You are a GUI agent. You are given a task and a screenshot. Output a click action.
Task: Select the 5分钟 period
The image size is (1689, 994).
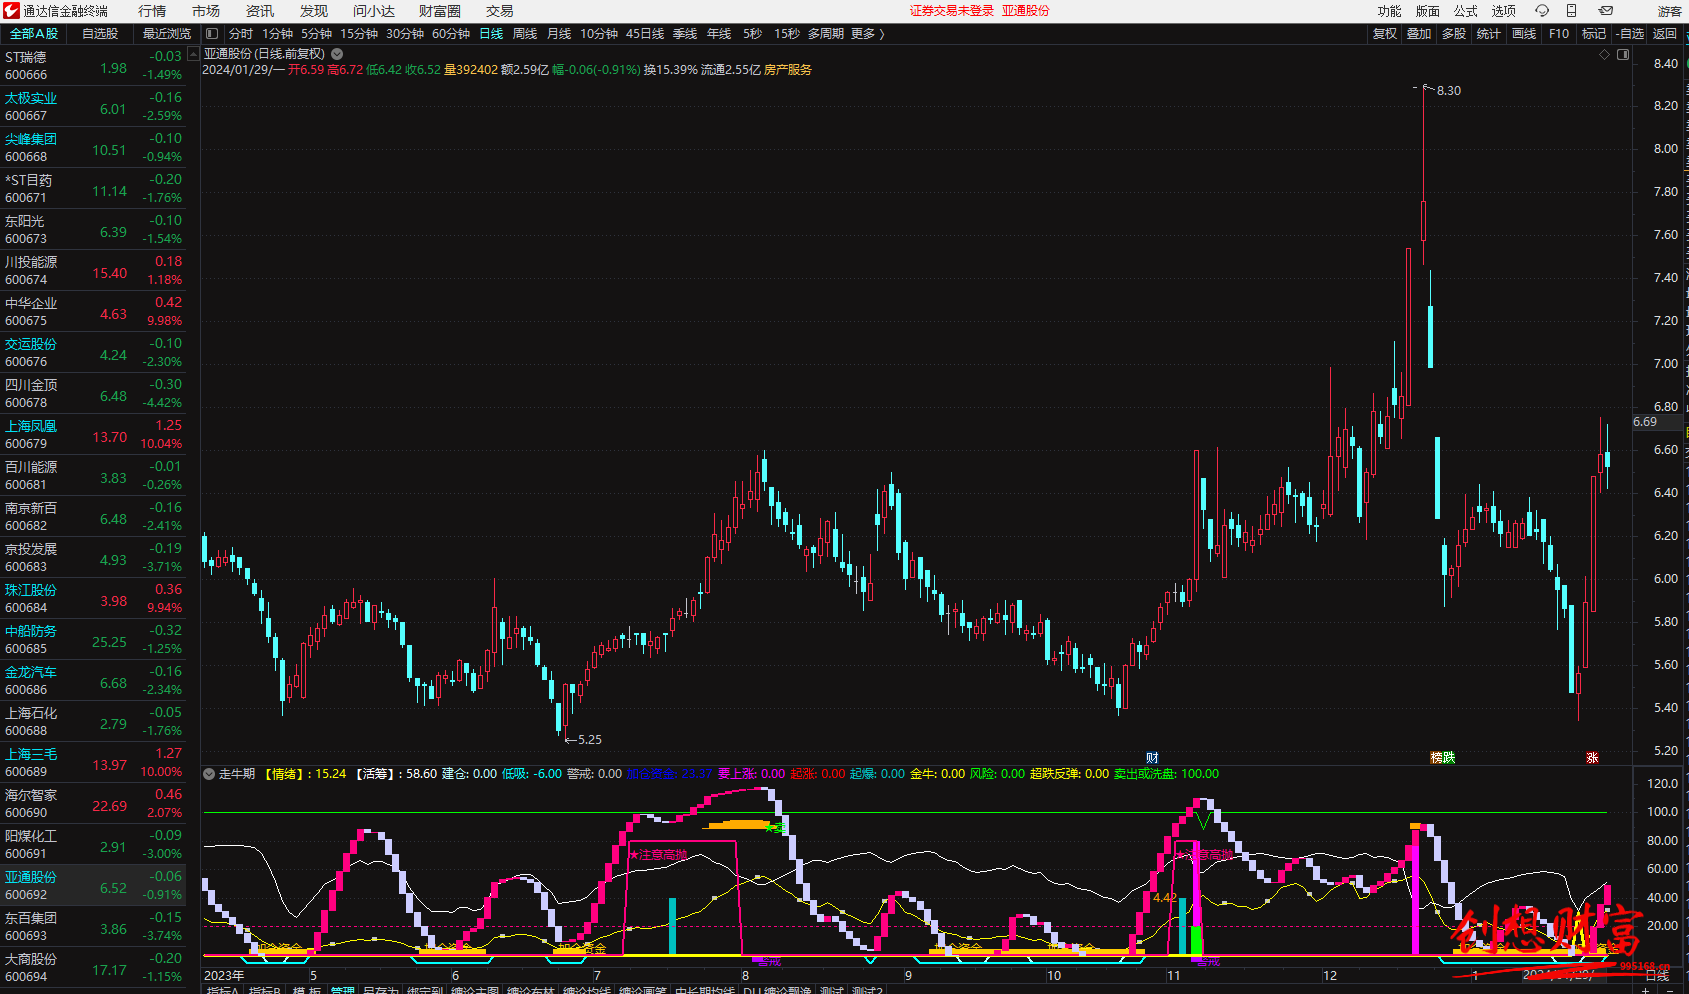[x=316, y=34]
